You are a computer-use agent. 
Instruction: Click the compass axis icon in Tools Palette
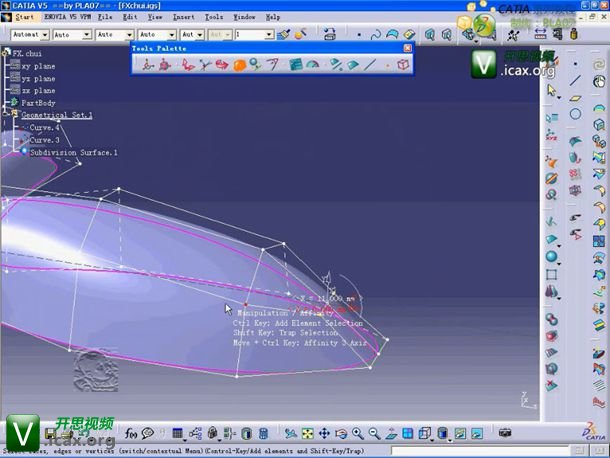click(x=147, y=65)
